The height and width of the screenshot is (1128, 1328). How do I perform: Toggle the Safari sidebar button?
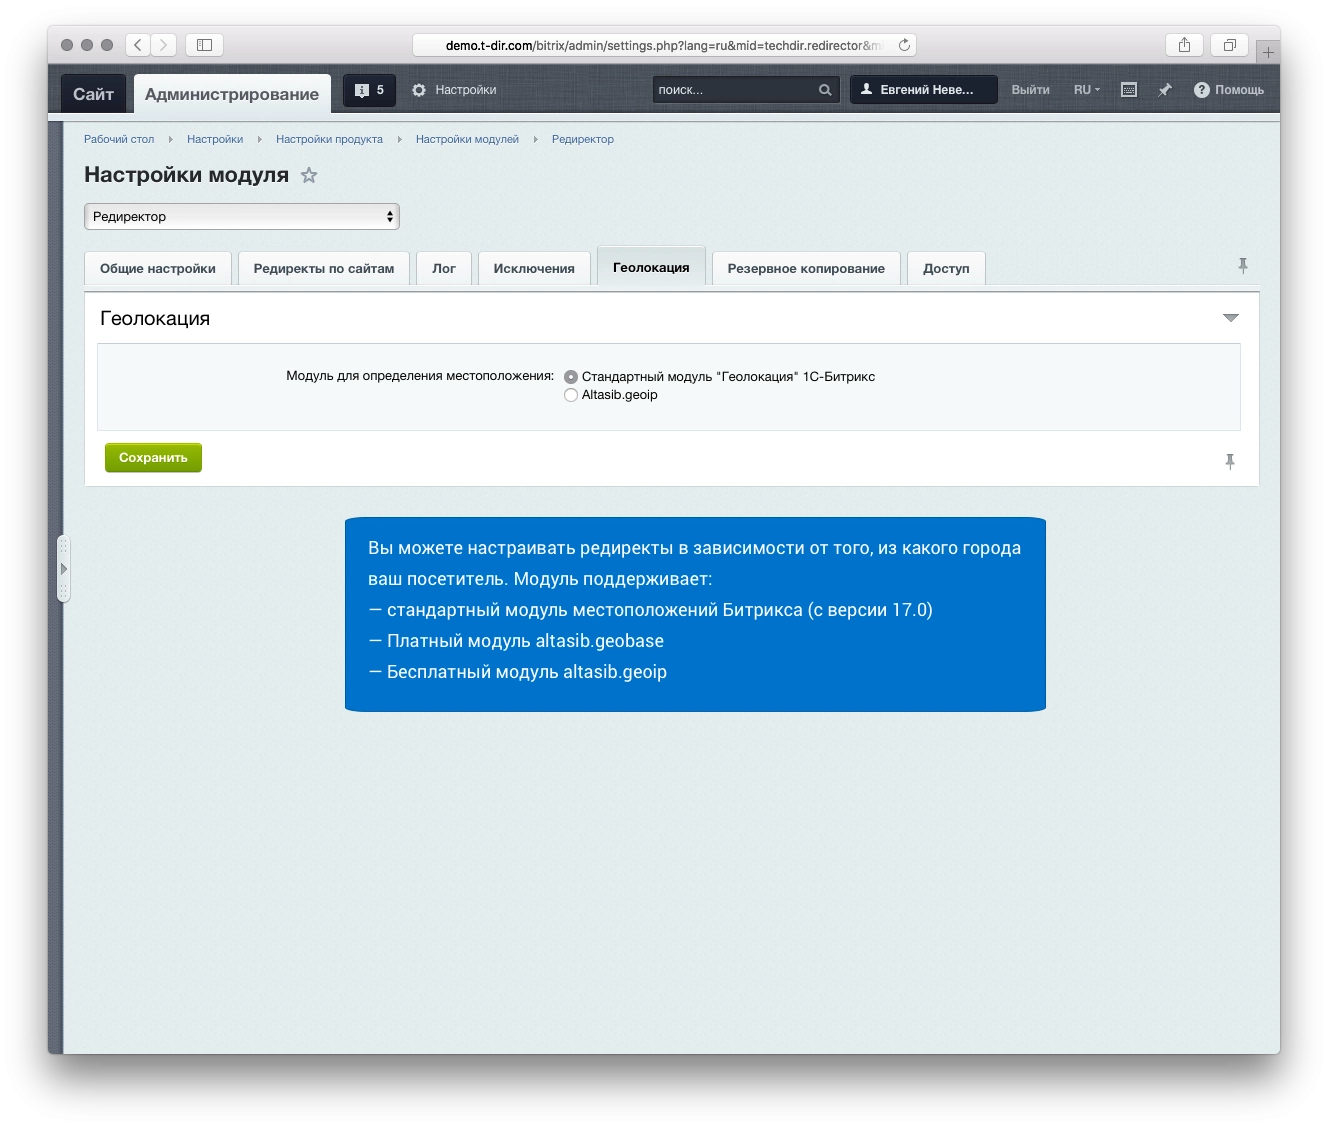[x=204, y=45]
